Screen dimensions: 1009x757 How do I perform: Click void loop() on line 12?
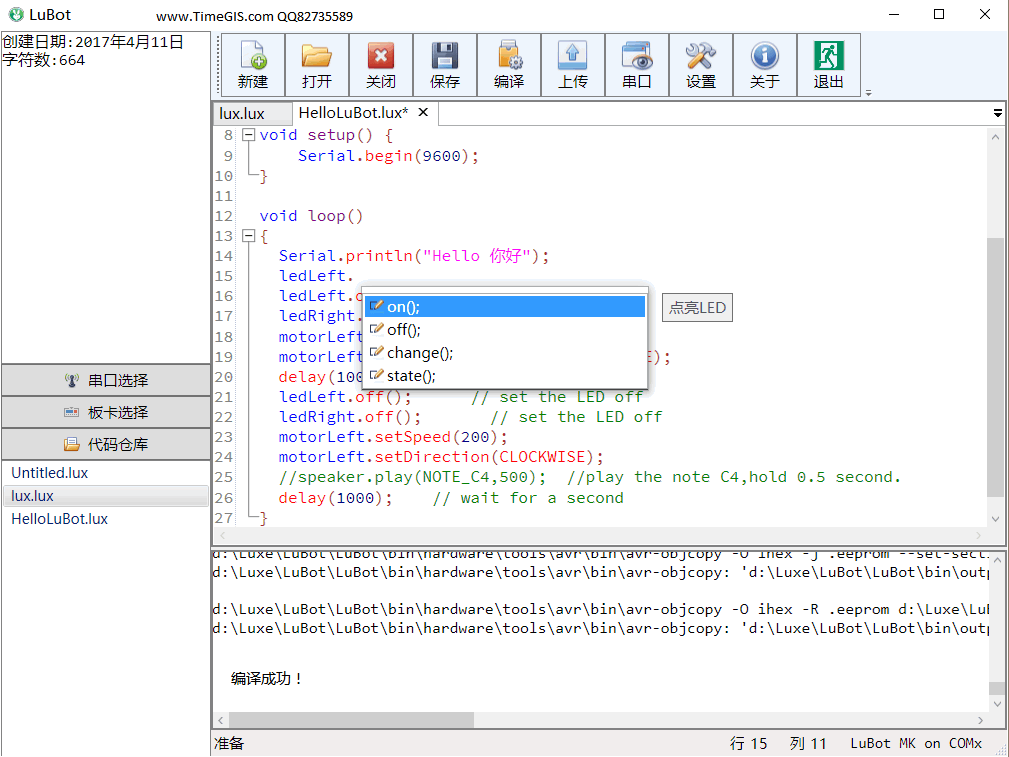point(311,216)
